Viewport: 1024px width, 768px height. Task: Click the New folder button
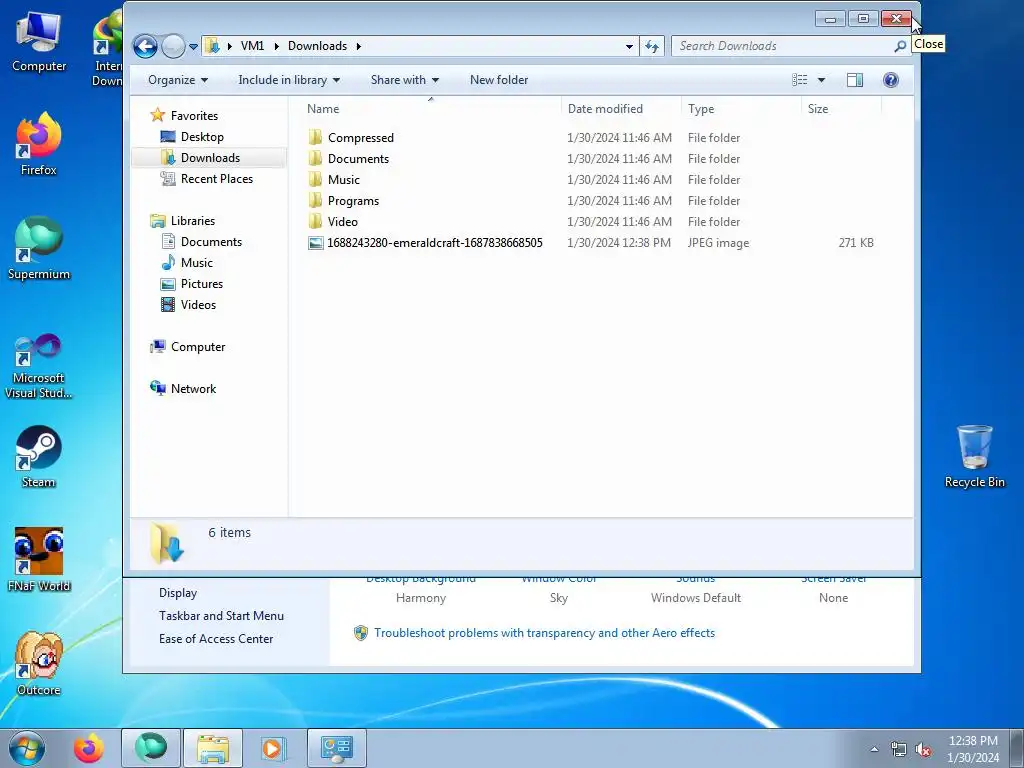499,80
